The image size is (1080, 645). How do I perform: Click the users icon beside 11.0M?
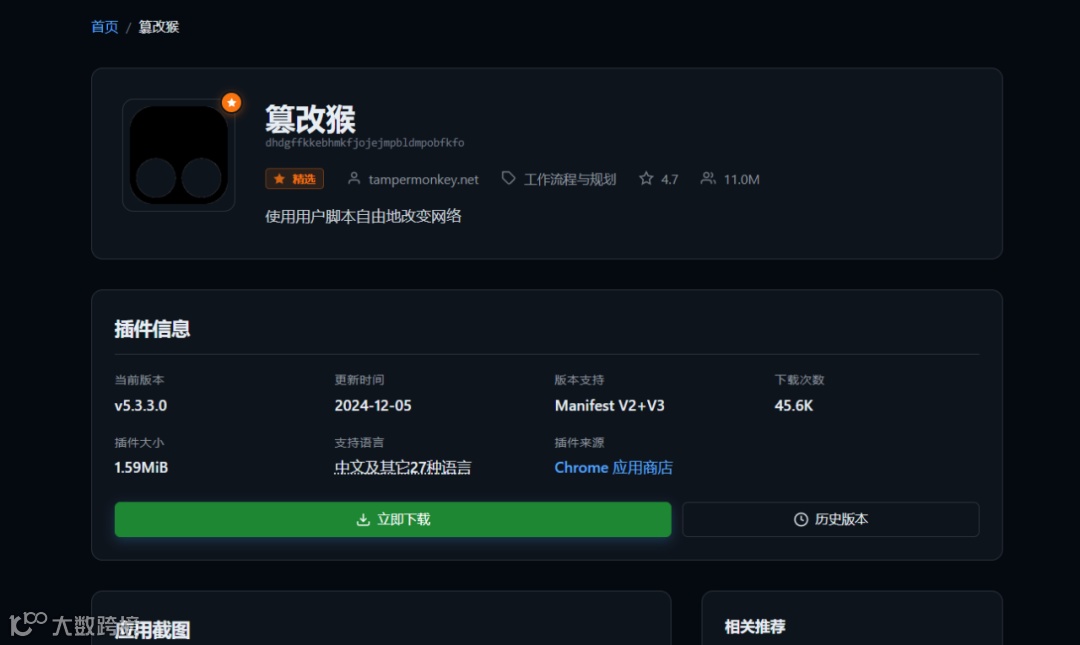(707, 178)
